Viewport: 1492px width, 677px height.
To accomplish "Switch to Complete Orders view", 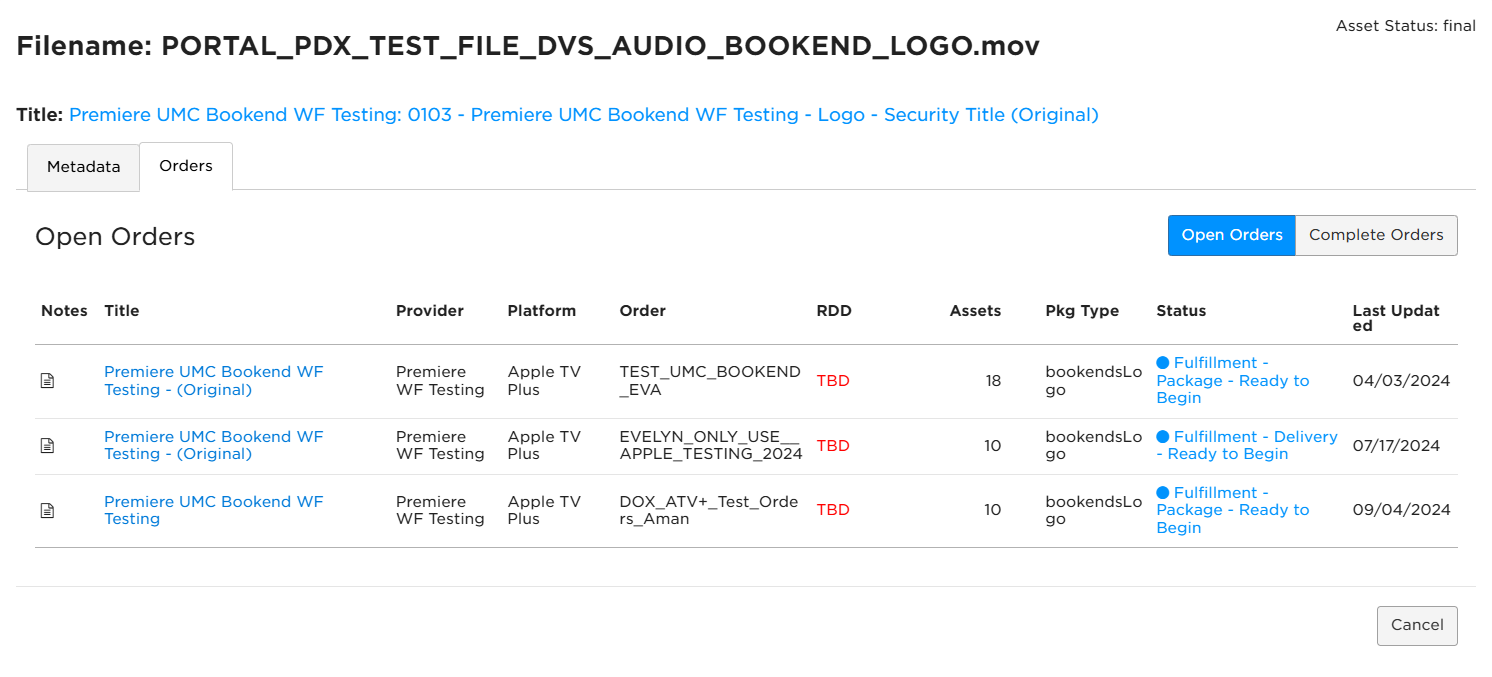I will pos(1376,235).
